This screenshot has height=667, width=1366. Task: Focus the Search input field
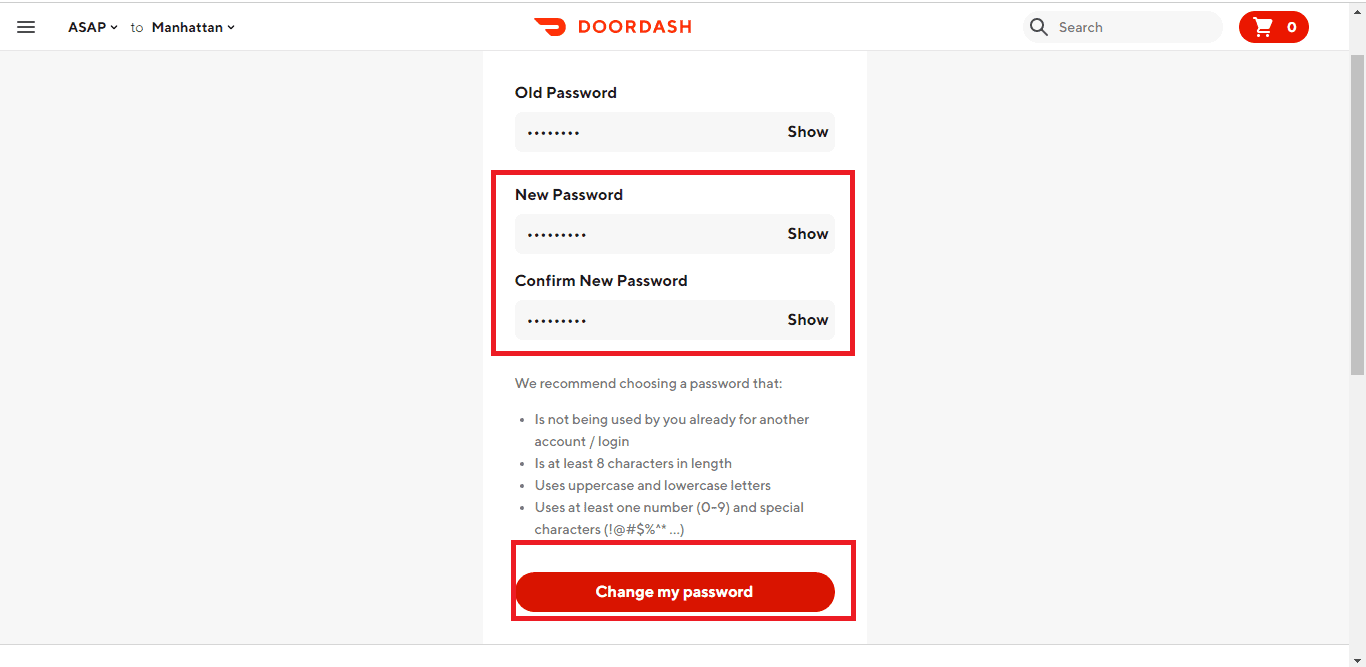[x=1135, y=27]
